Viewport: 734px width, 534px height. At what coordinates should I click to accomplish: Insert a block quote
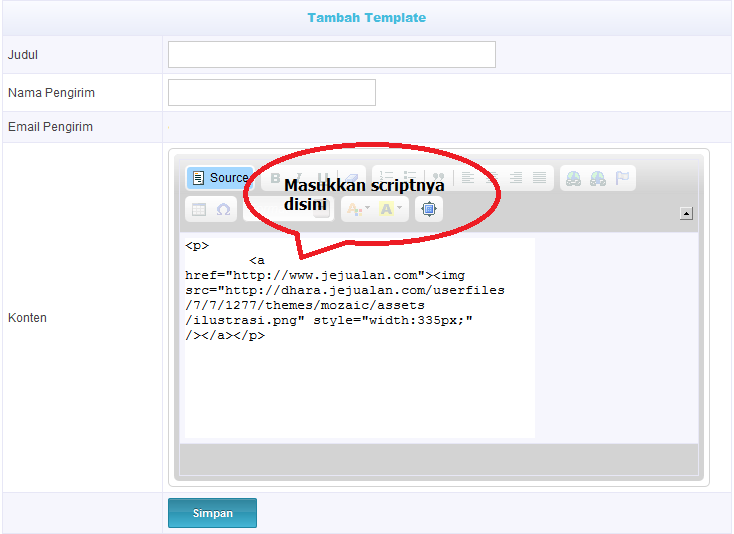click(437, 179)
